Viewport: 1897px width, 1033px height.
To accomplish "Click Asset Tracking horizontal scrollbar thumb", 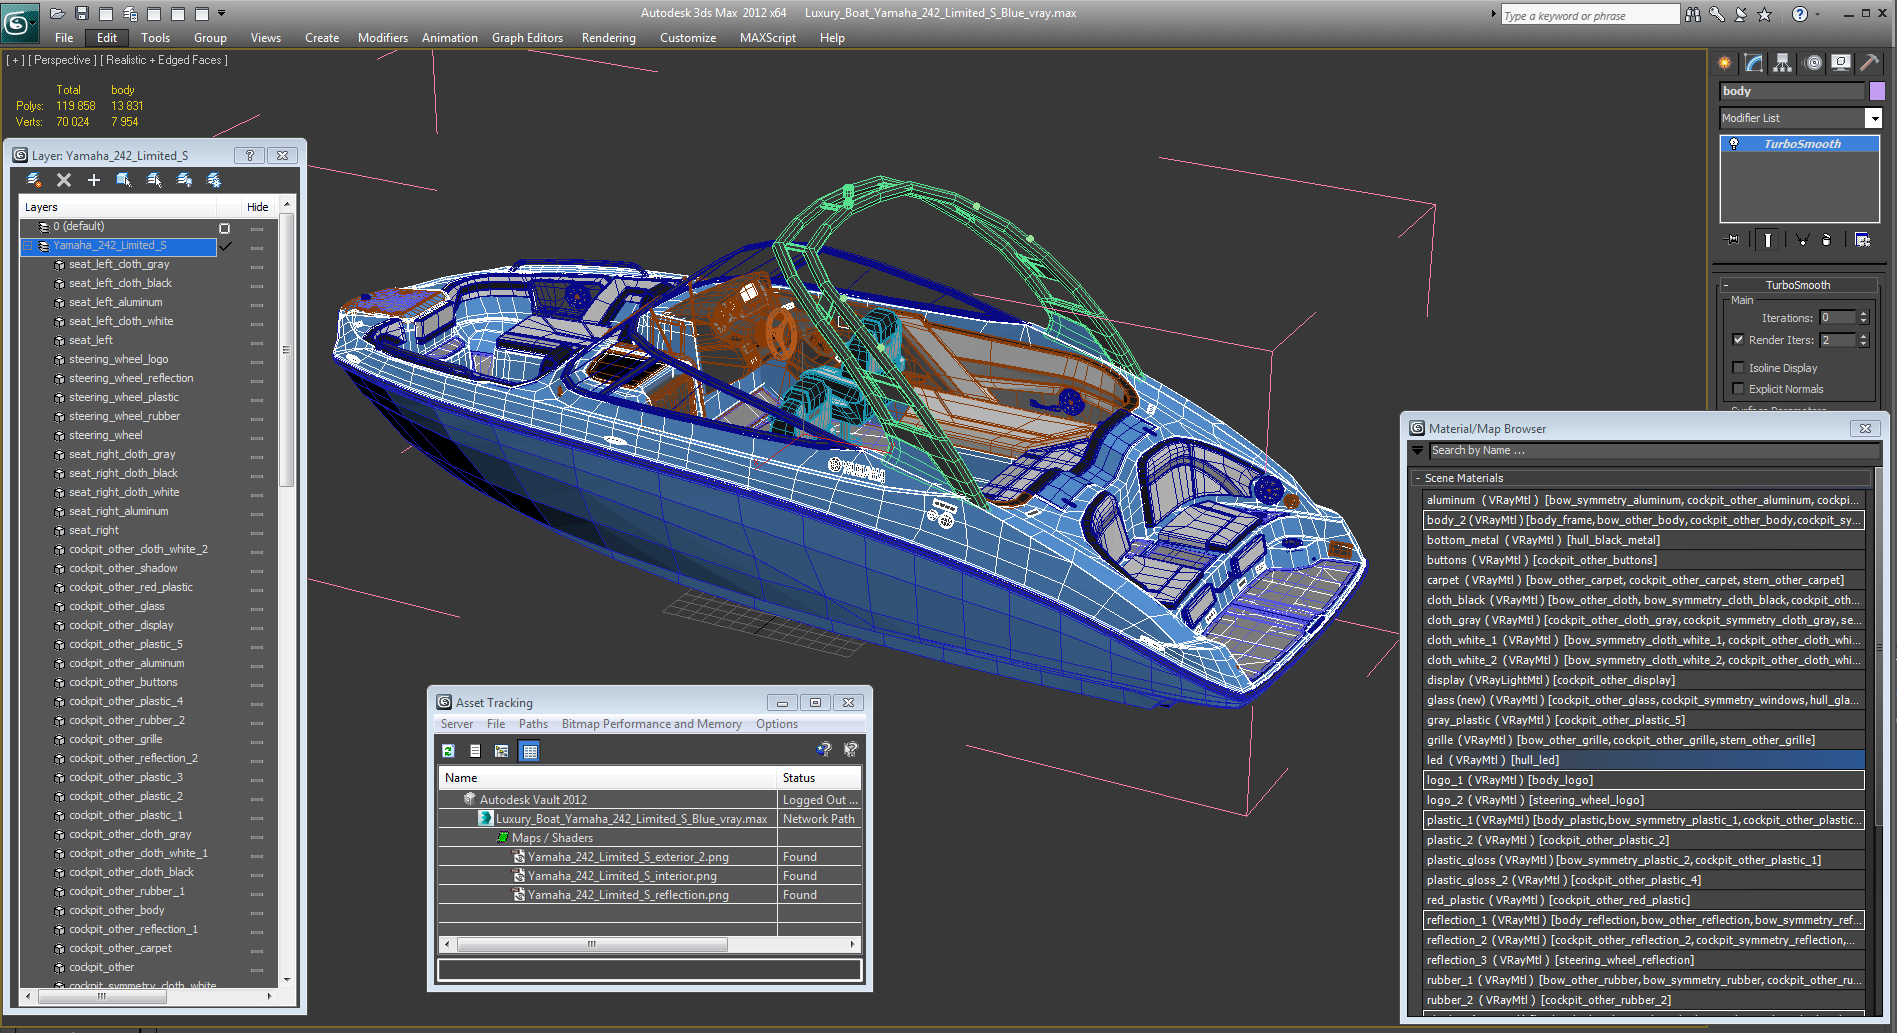I will 592,944.
